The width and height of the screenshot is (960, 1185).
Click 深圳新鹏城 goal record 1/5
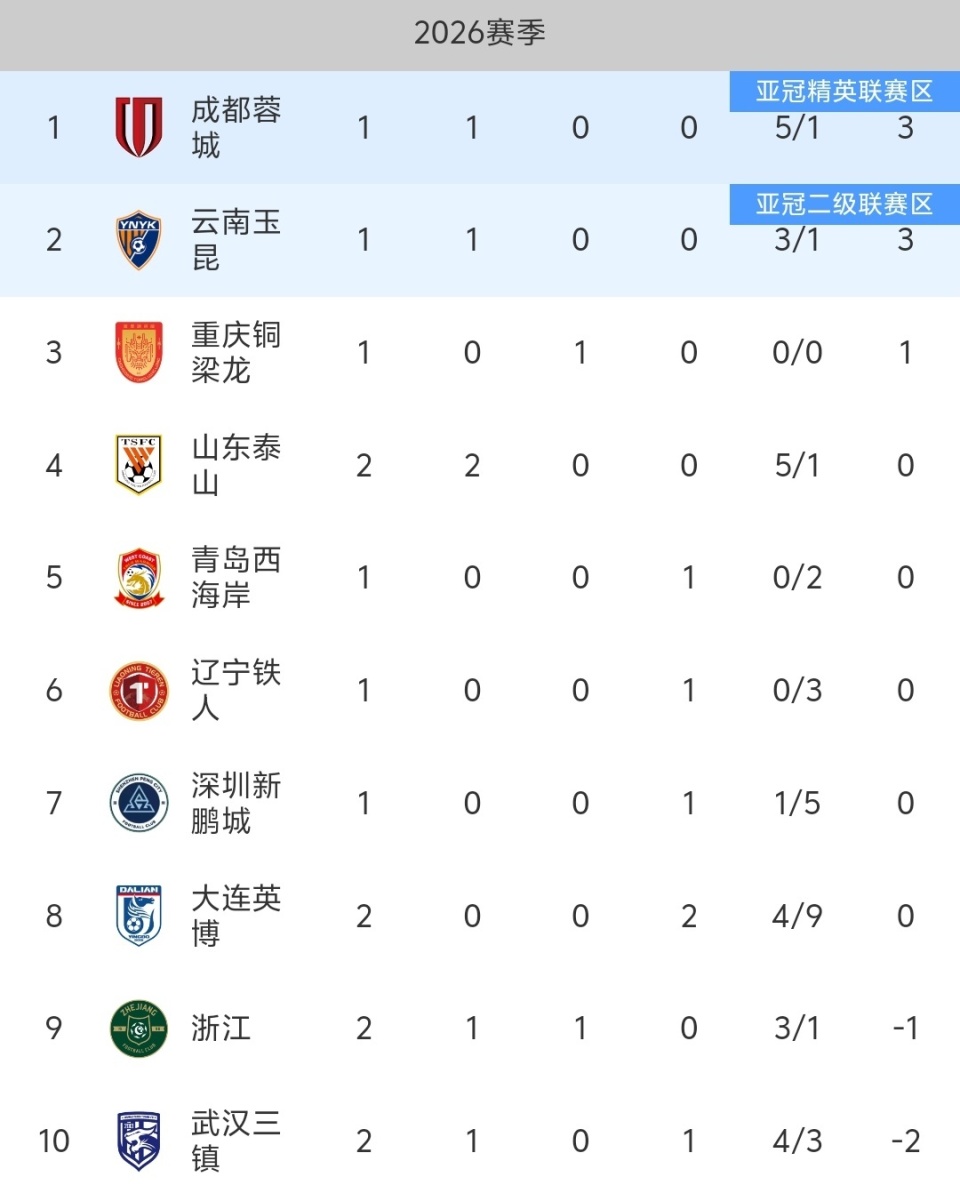797,803
